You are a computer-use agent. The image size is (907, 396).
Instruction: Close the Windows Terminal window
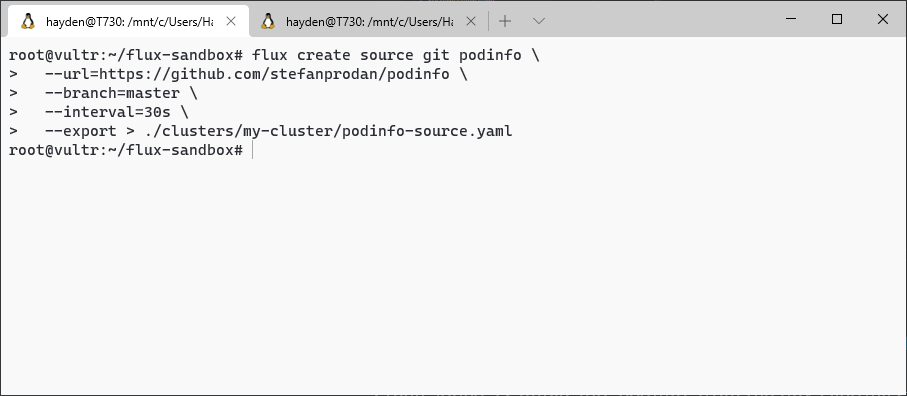pos(883,19)
